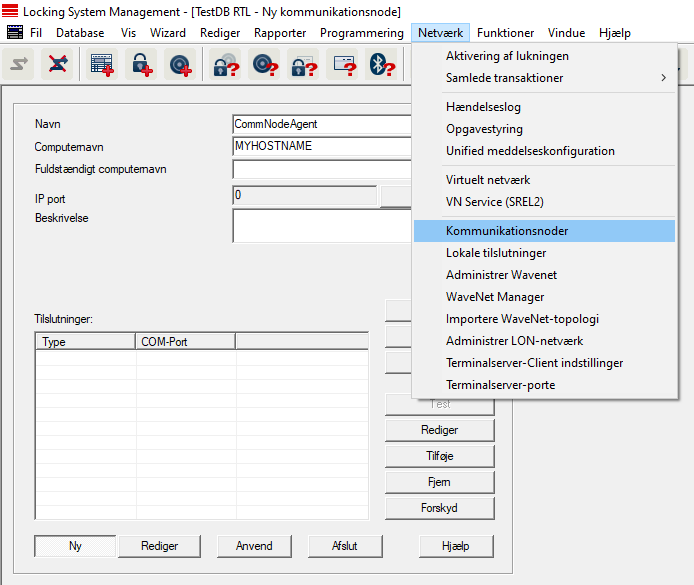Click into the Beskrivelse text box
694x585 pixels.
point(322,226)
